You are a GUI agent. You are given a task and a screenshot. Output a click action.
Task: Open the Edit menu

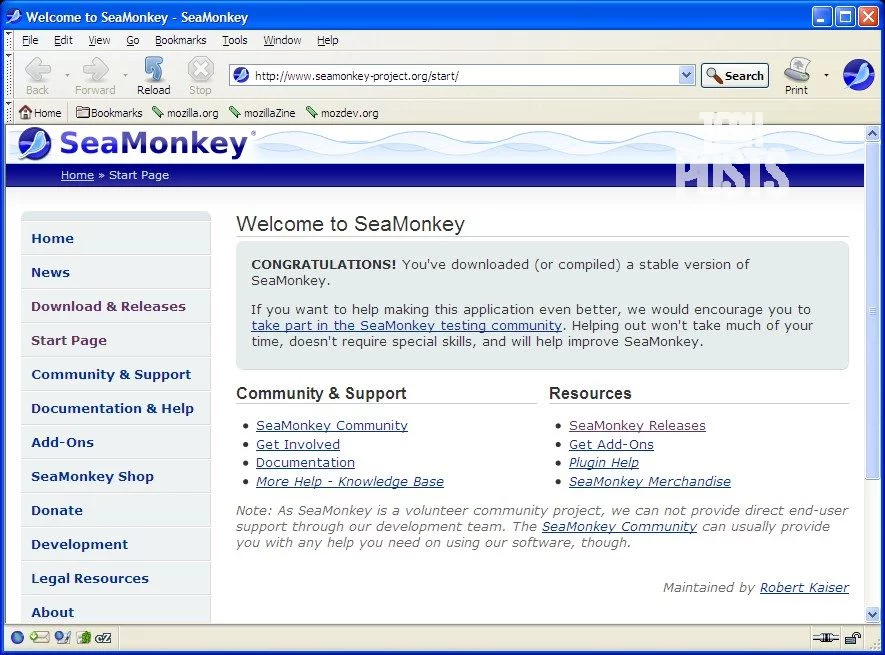(x=63, y=40)
